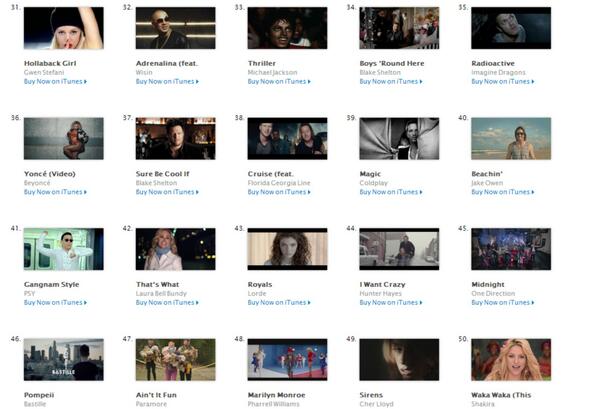Open the Ain't It Fun thumbnail

click(x=176, y=360)
